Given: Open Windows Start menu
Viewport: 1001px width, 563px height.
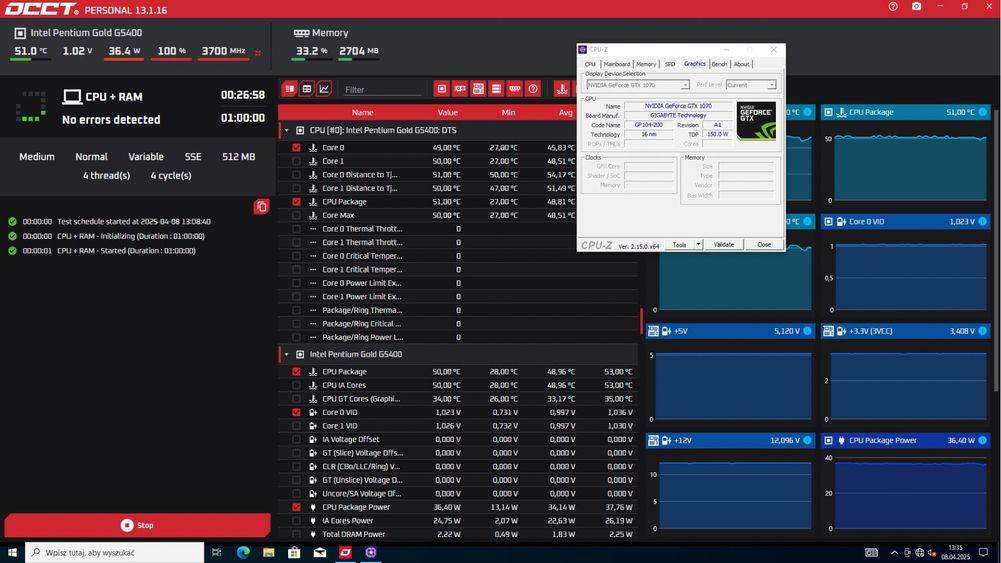Looking at the screenshot, I should [x=12, y=552].
